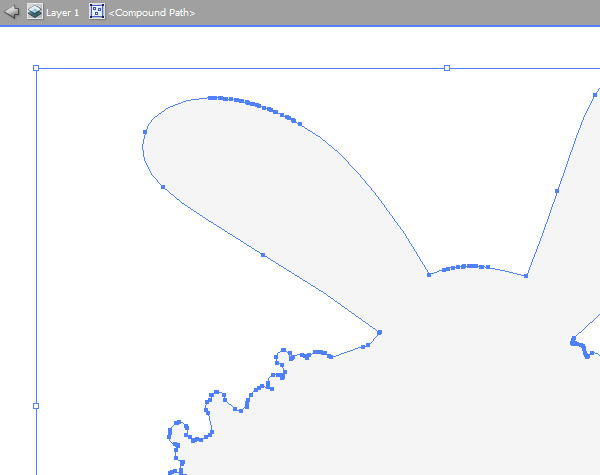Click the Layer 1 layers icon
This screenshot has height=475, width=600.
pyautogui.click(x=35, y=12)
